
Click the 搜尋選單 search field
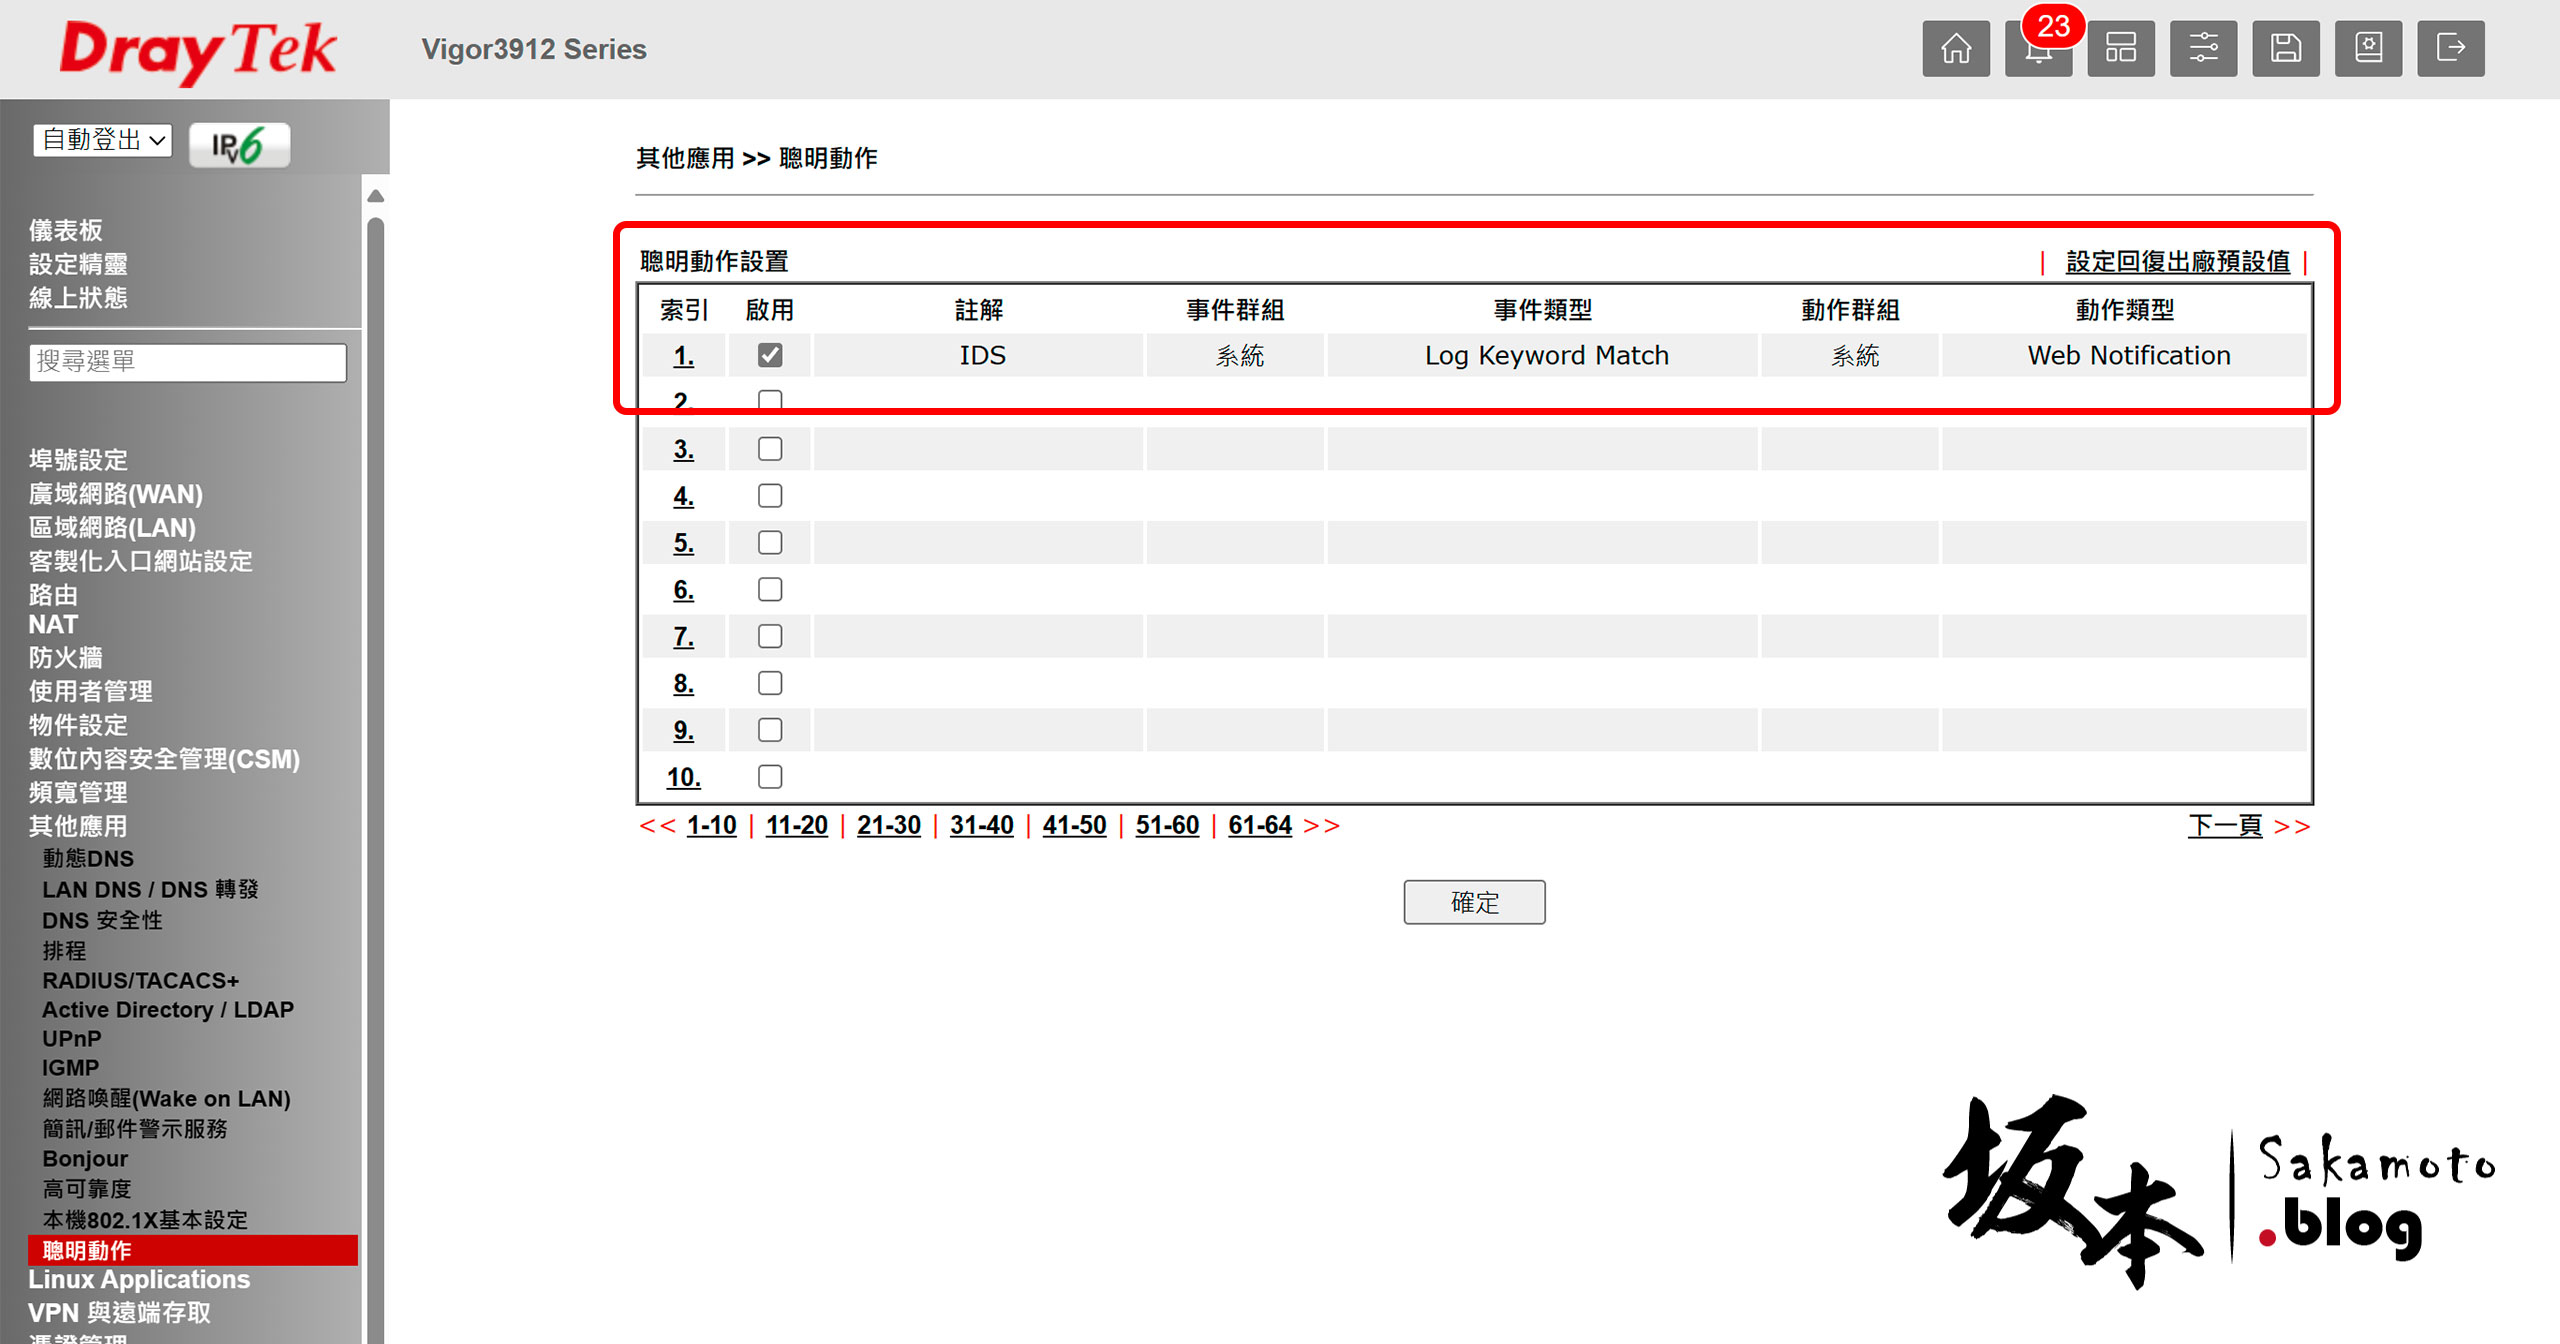(188, 362)
